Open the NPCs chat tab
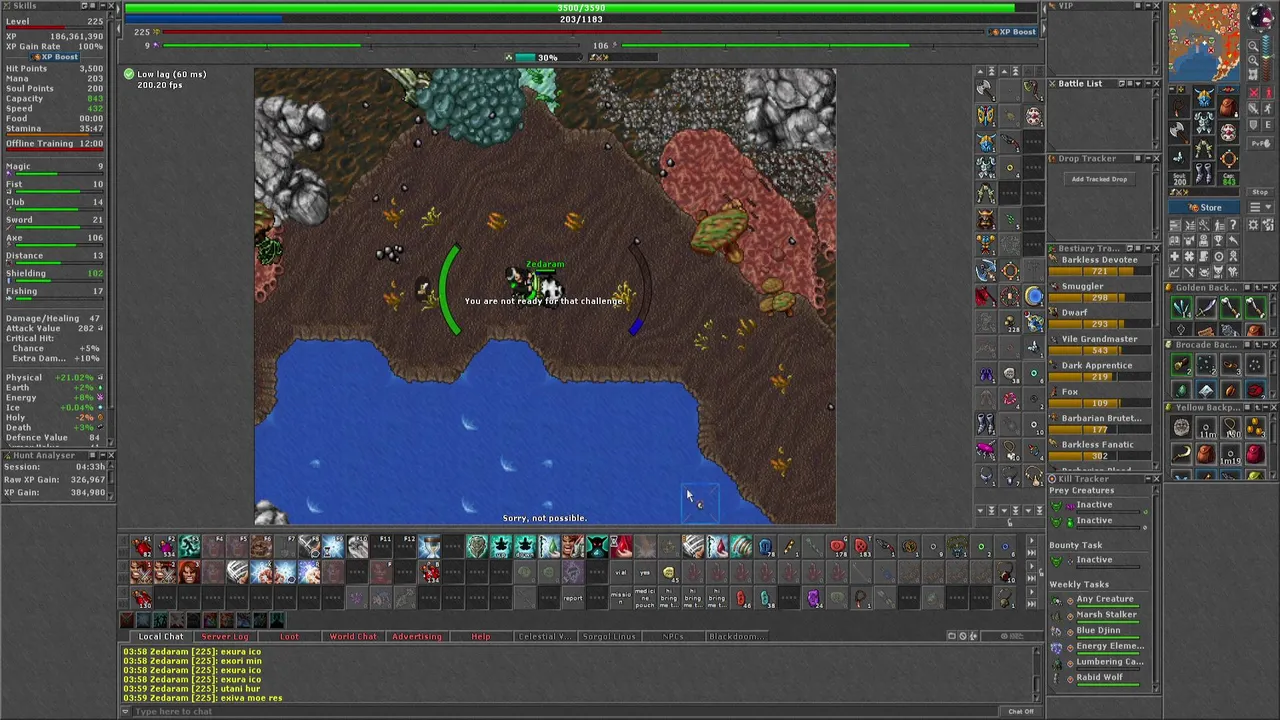 tap(673, 636)
